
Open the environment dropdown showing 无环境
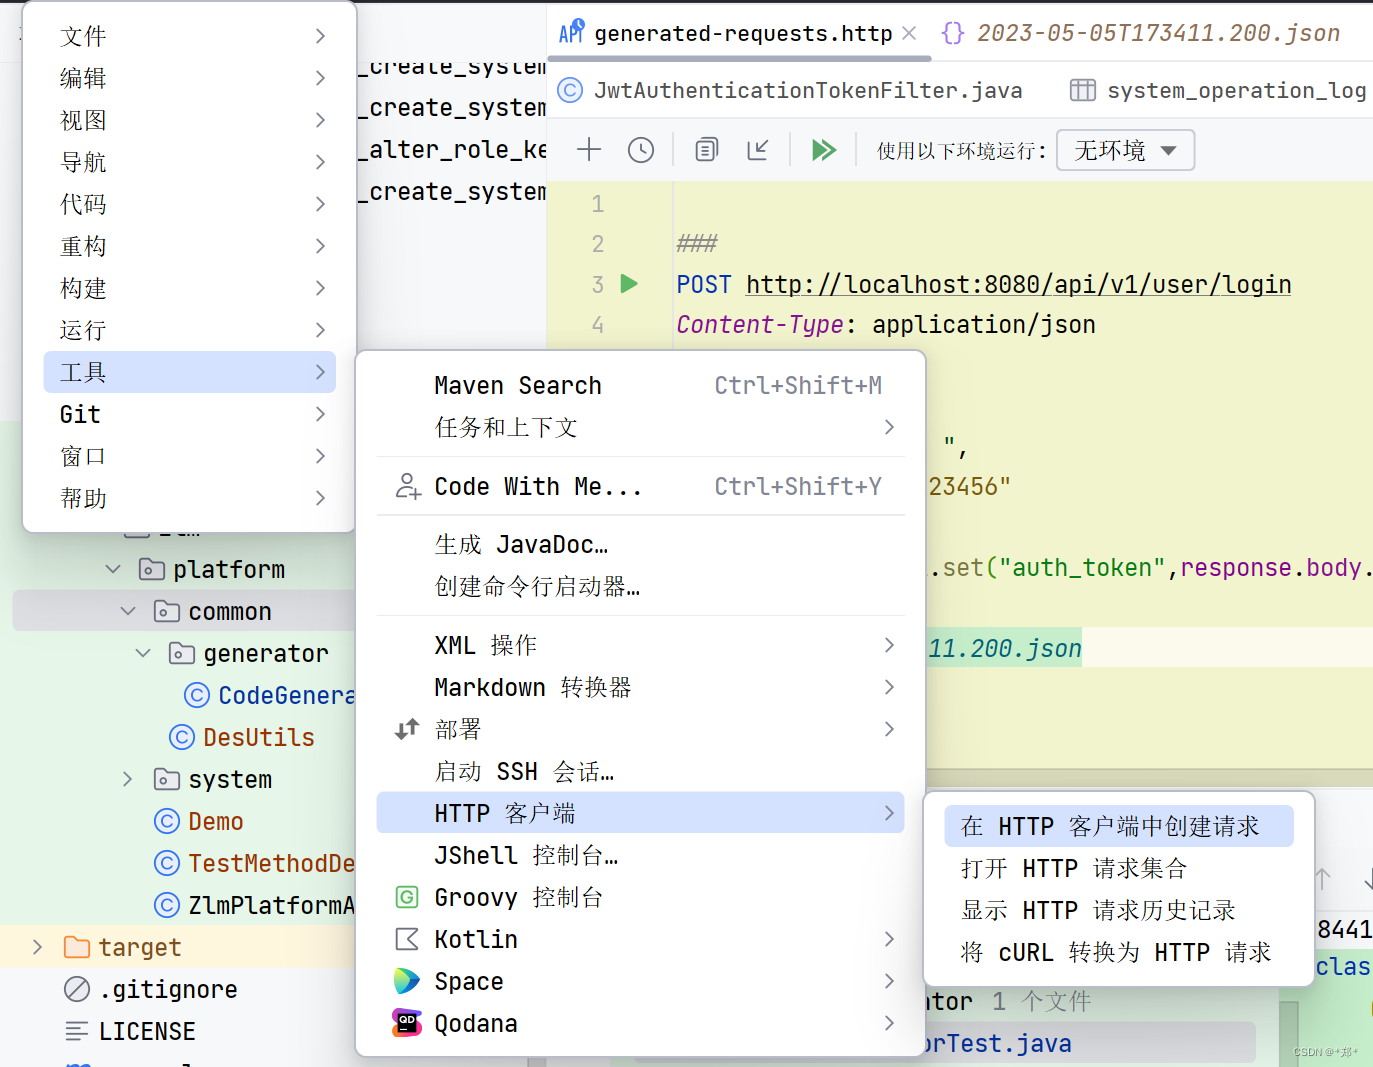1125,150
